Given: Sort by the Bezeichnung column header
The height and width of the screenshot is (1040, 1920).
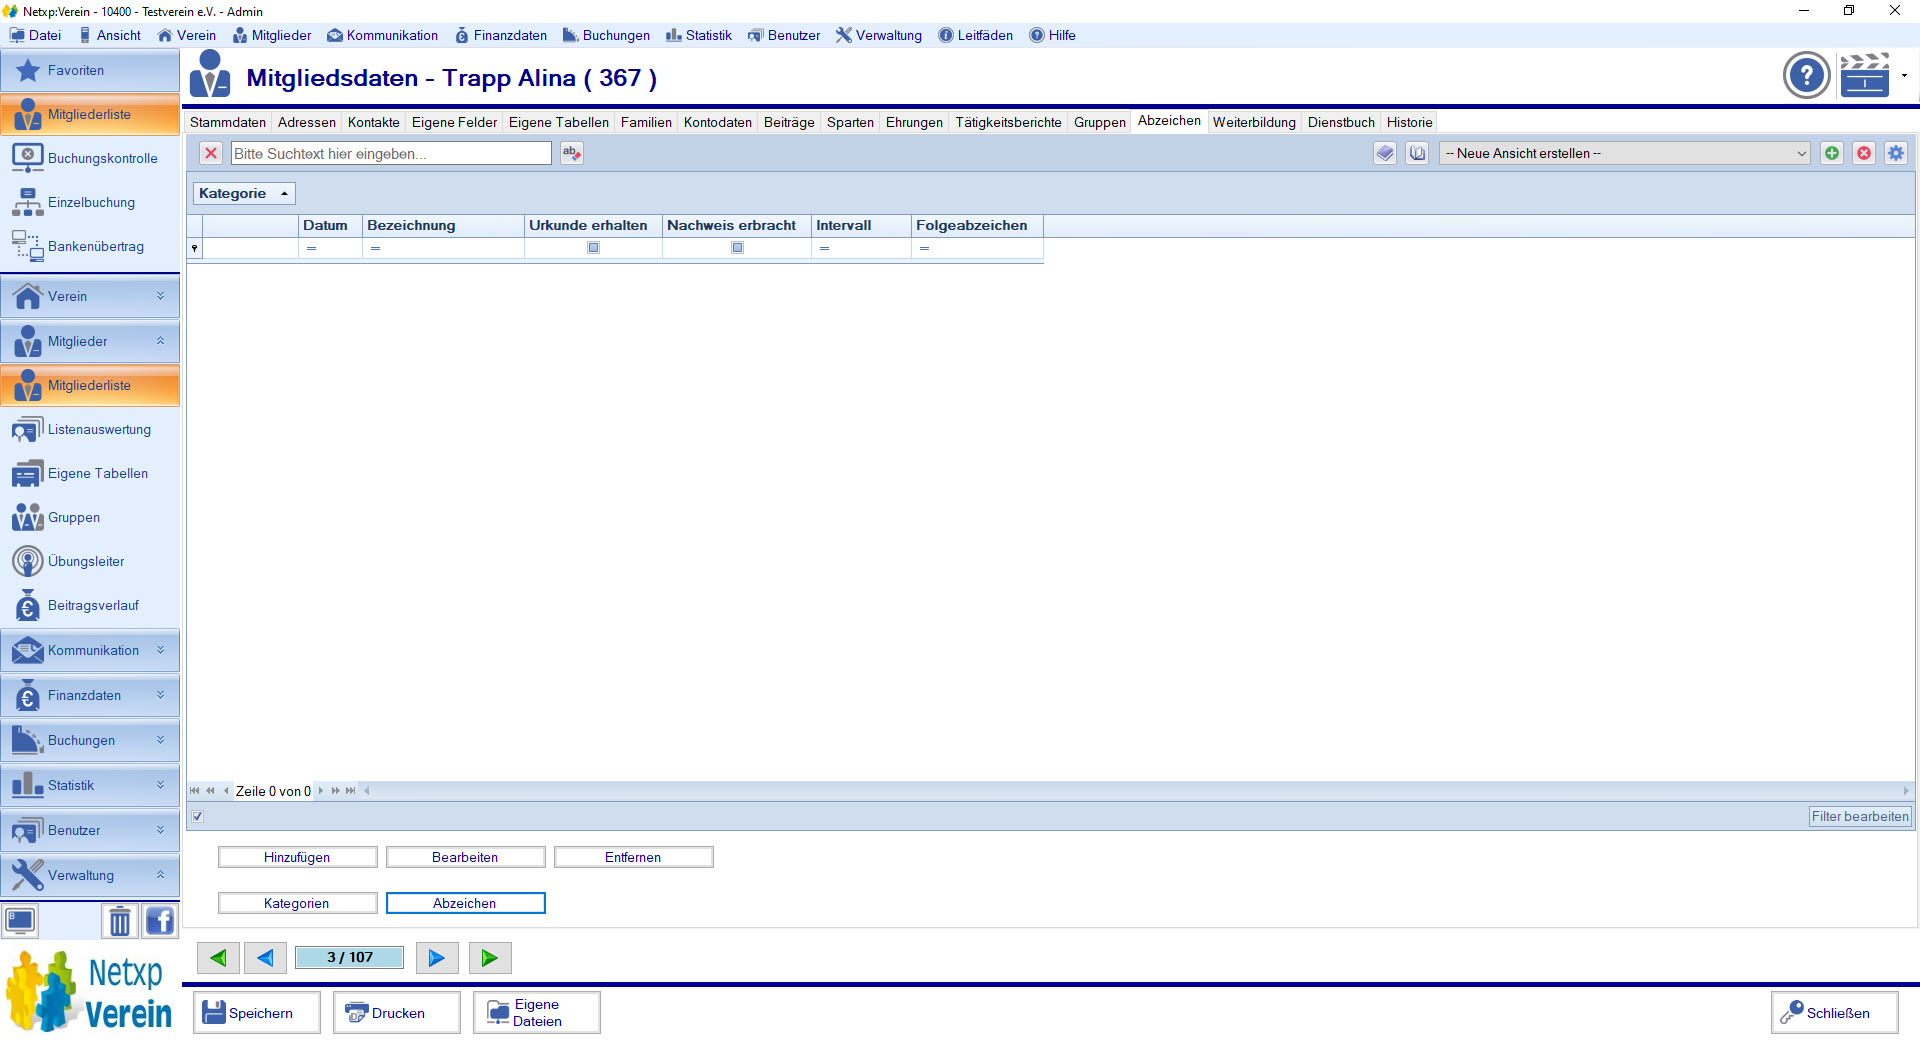Looking at the screenshot, I should pos(443,226).
